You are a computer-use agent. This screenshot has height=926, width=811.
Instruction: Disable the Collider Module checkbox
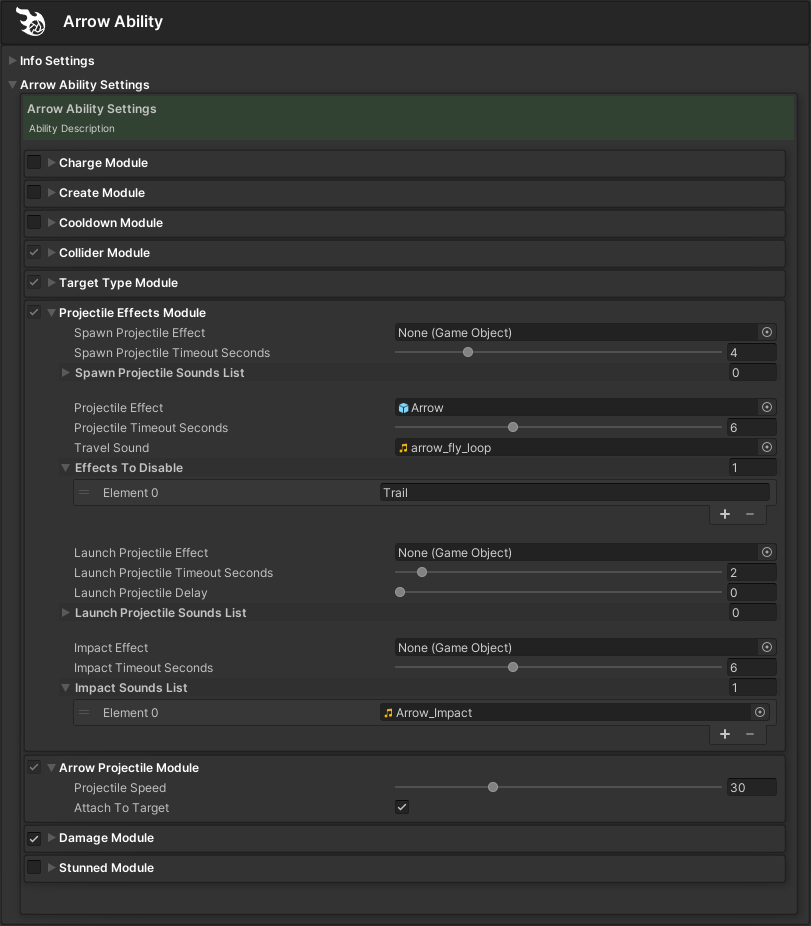pyautogui.click(x=35, y=253)
